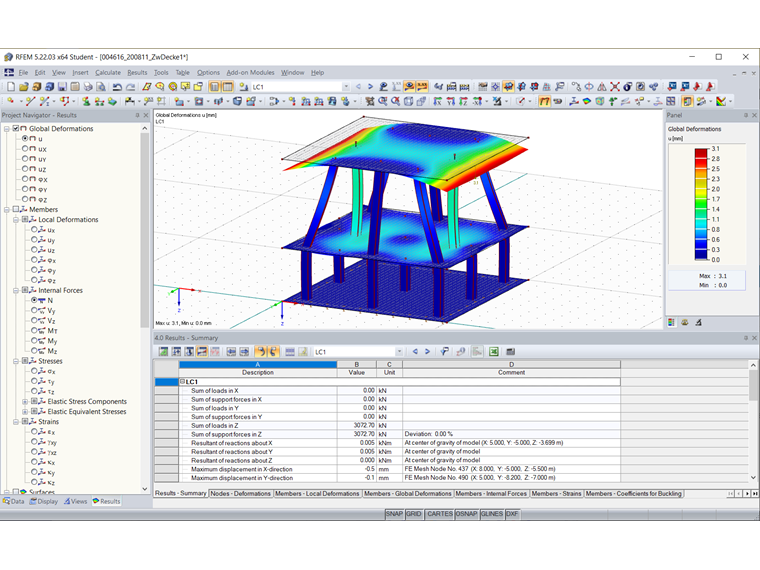The image size is (760, 570).
Task: Switch to the Members - Internal Forces tab
Action: [491, 493]
